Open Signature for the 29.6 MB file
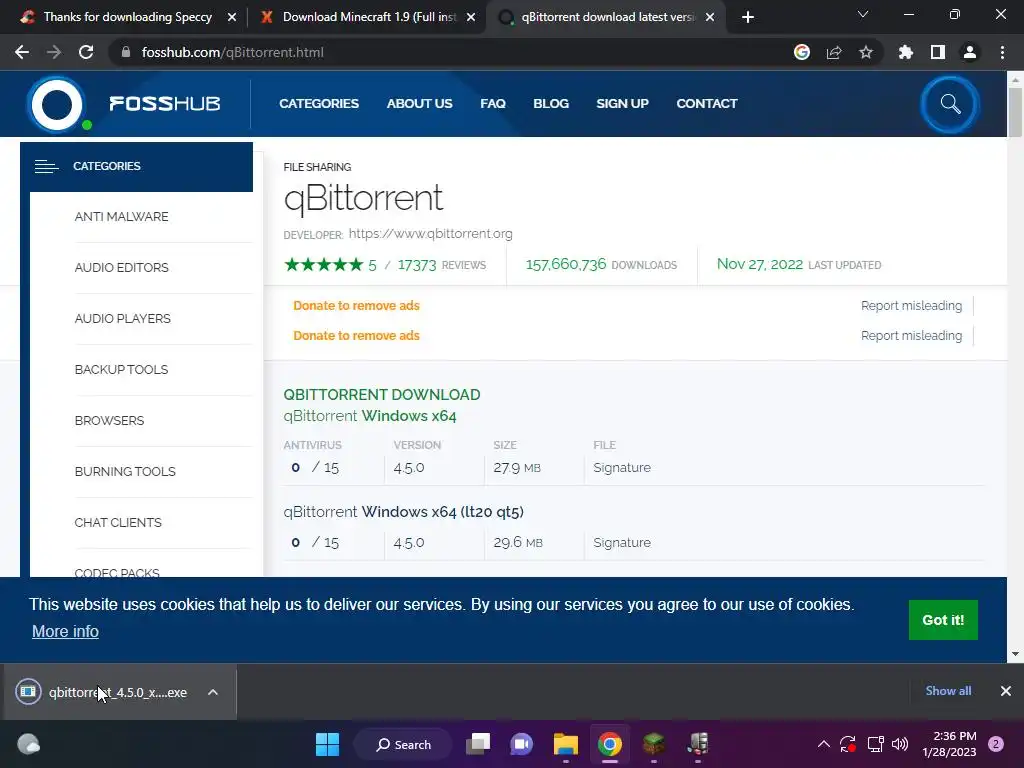Image resolution: width=1024 pixels, height=768 pixels. click(622, 543)
